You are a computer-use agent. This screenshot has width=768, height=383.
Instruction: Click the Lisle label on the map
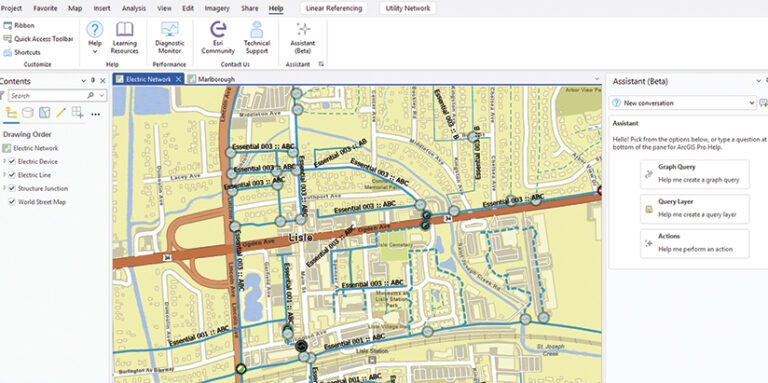click(x=301, y=238)
